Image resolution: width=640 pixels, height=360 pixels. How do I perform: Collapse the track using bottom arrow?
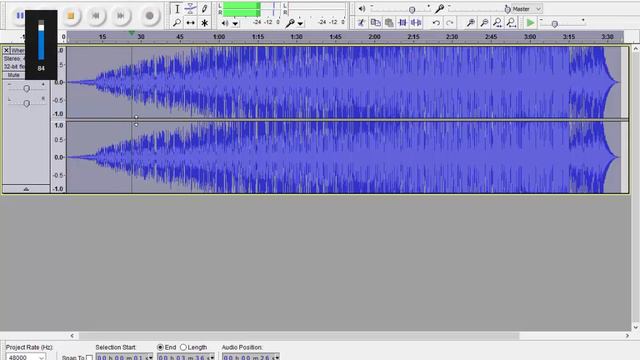point(26,189)
